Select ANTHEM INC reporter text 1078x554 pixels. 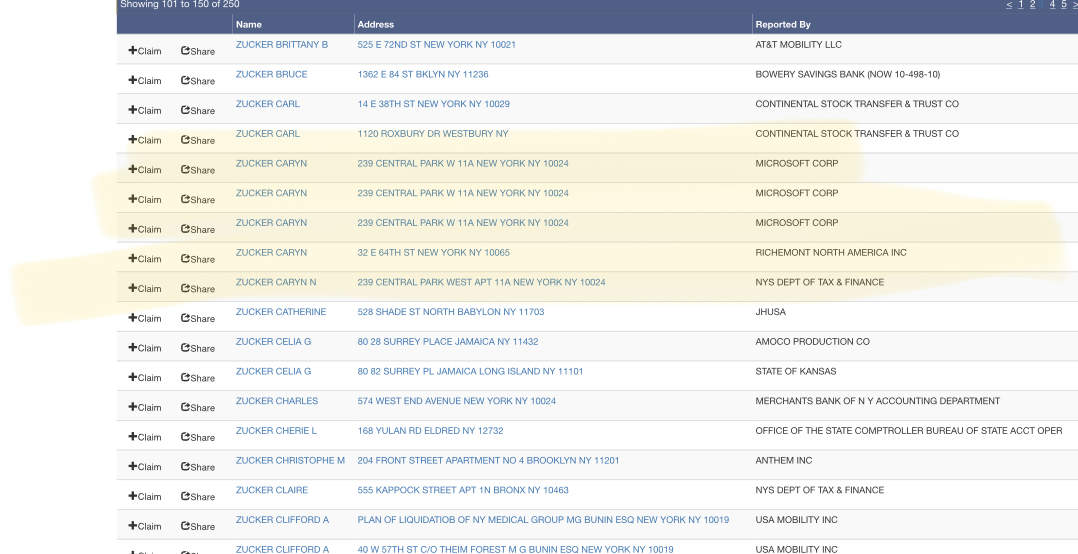784,461
